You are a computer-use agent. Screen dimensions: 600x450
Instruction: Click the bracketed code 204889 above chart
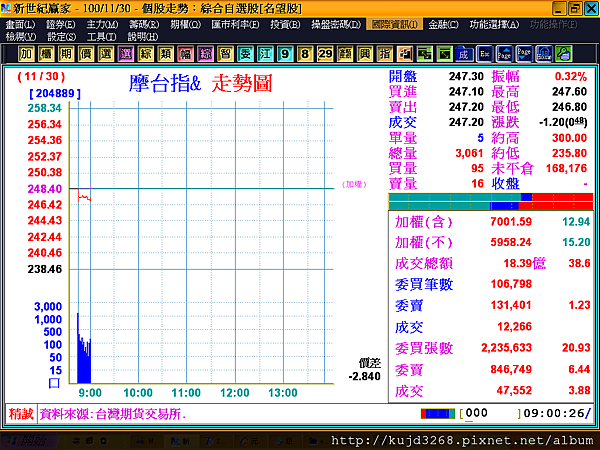[55, 93]
